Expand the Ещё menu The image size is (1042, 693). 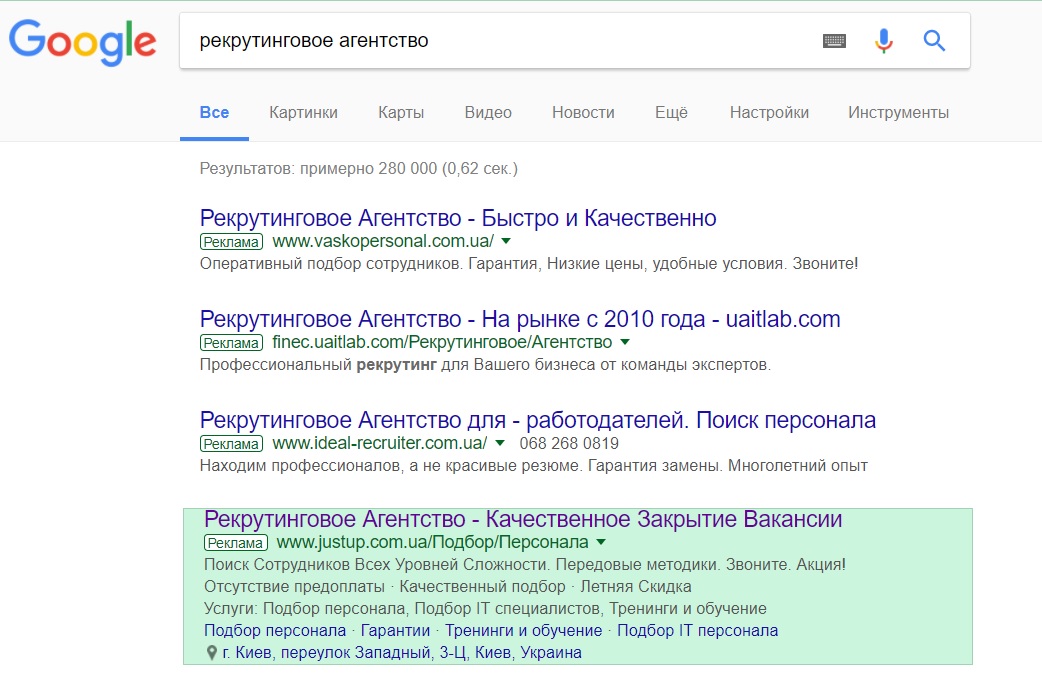pyautogui.click(x=671, y=112)
